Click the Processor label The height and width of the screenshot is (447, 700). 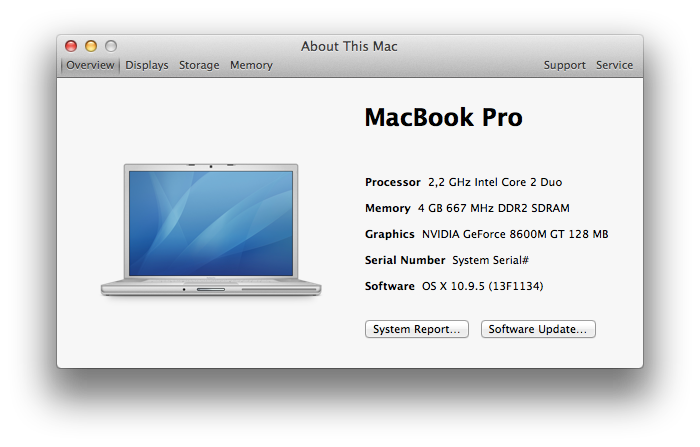pos(393,182)
